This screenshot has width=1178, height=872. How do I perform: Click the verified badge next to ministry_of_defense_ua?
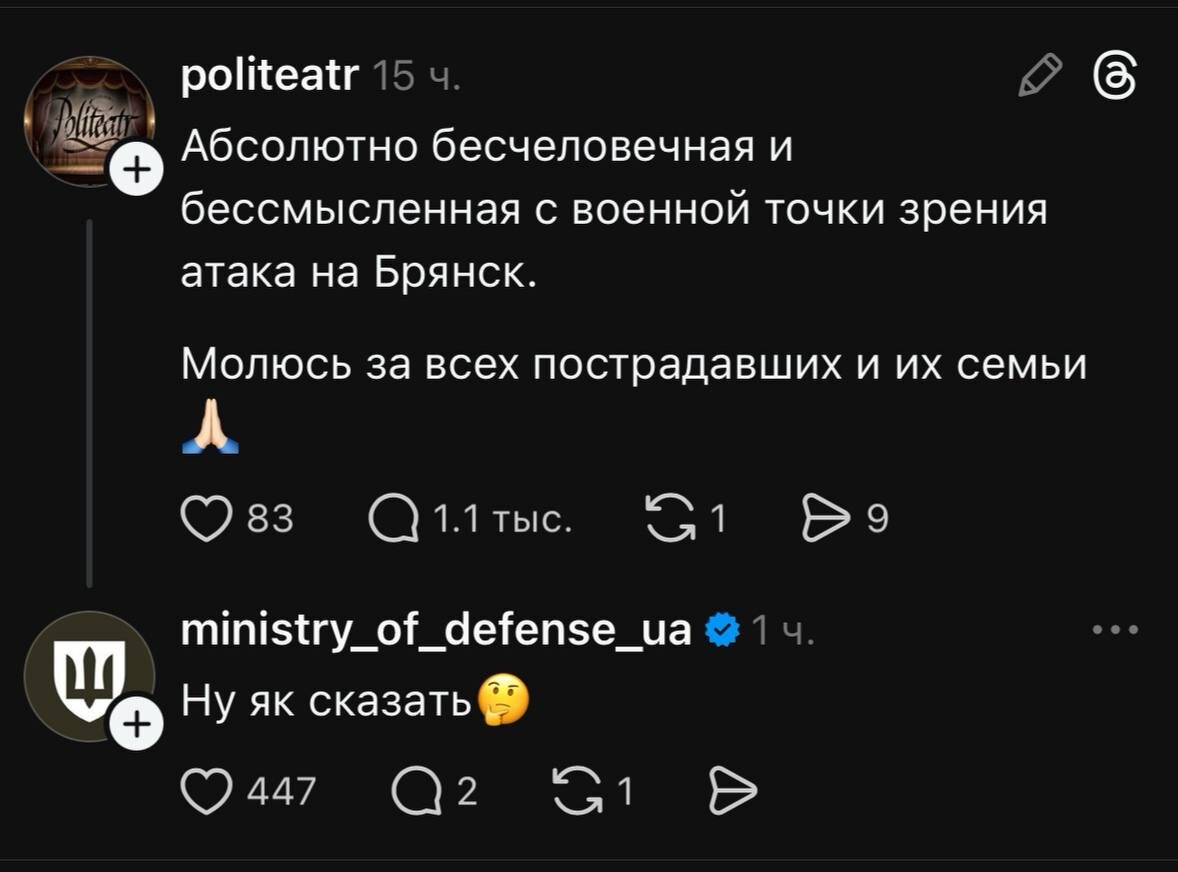721,630
